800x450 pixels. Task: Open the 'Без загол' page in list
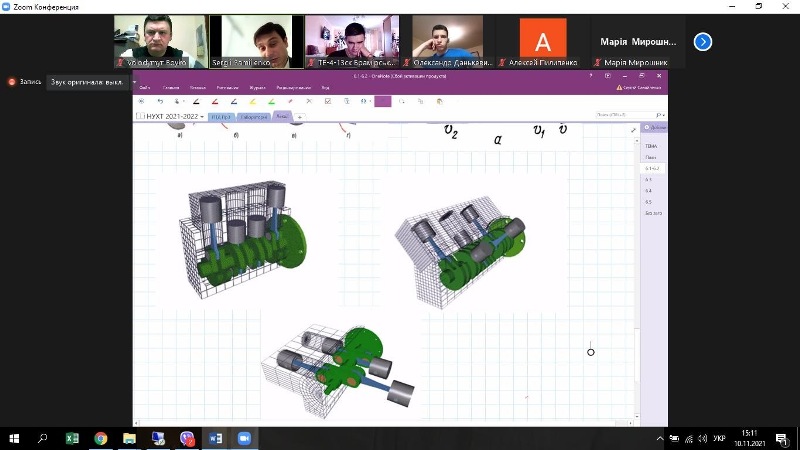coord(653,213)
